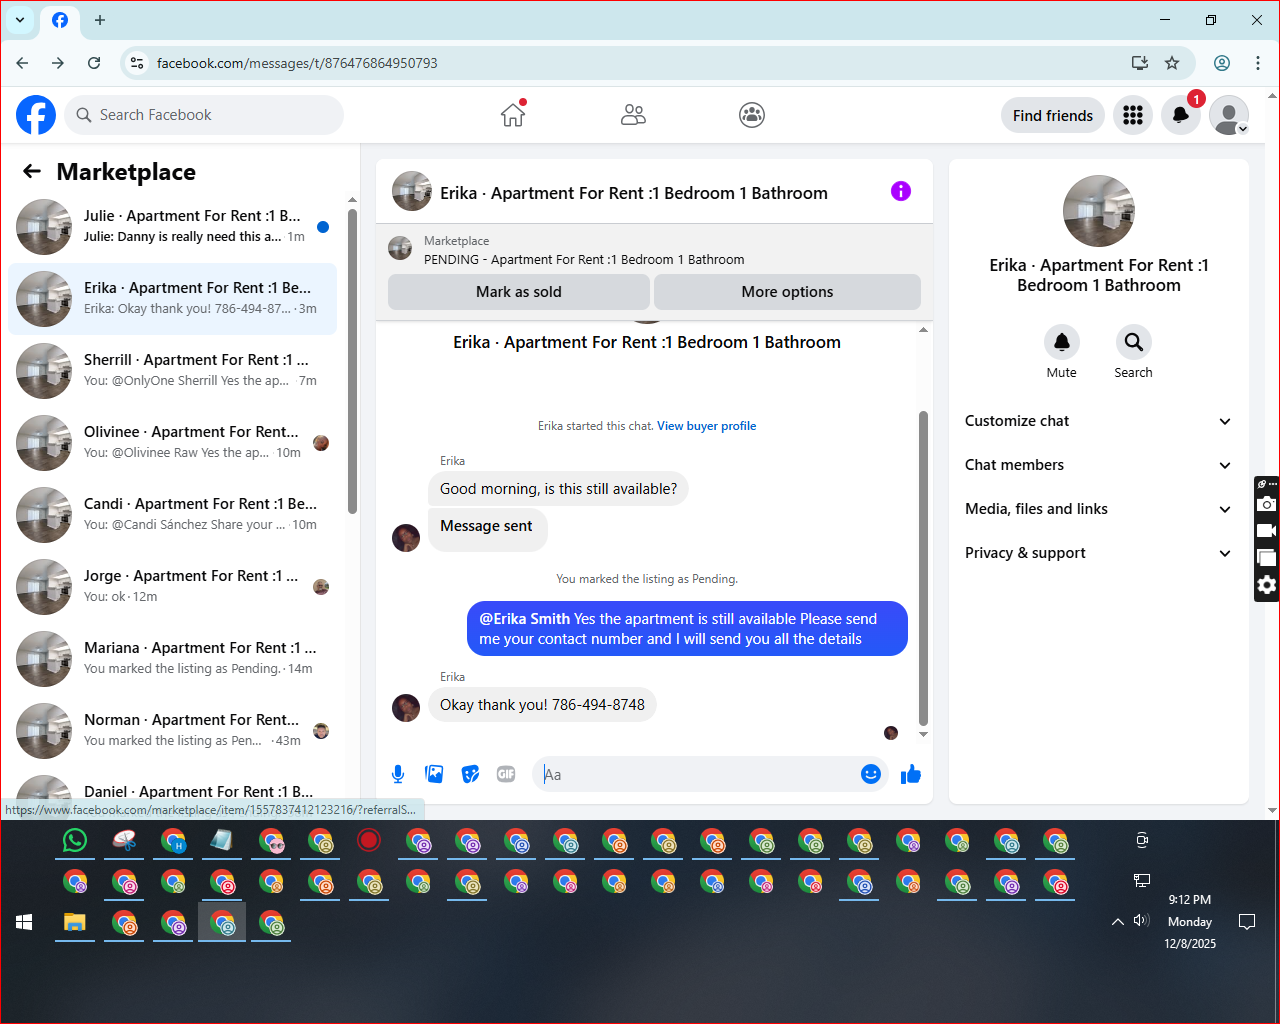The height and width of the screenshot is (1024, 1280).
Task: Open conversation information with the purple info icon
Action: 901,191
